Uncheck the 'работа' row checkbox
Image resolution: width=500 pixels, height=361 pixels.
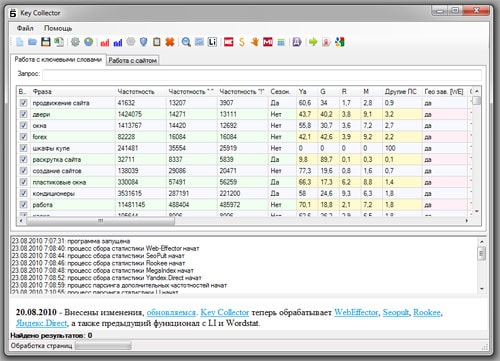(x=23, y=205)
